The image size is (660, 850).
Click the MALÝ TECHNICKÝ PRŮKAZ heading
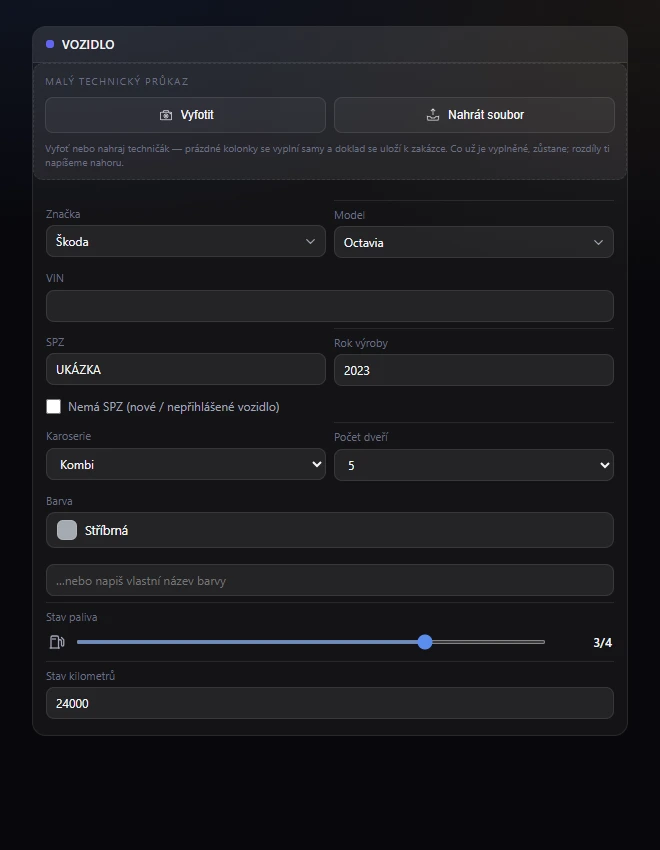click(x=117, y=81)
